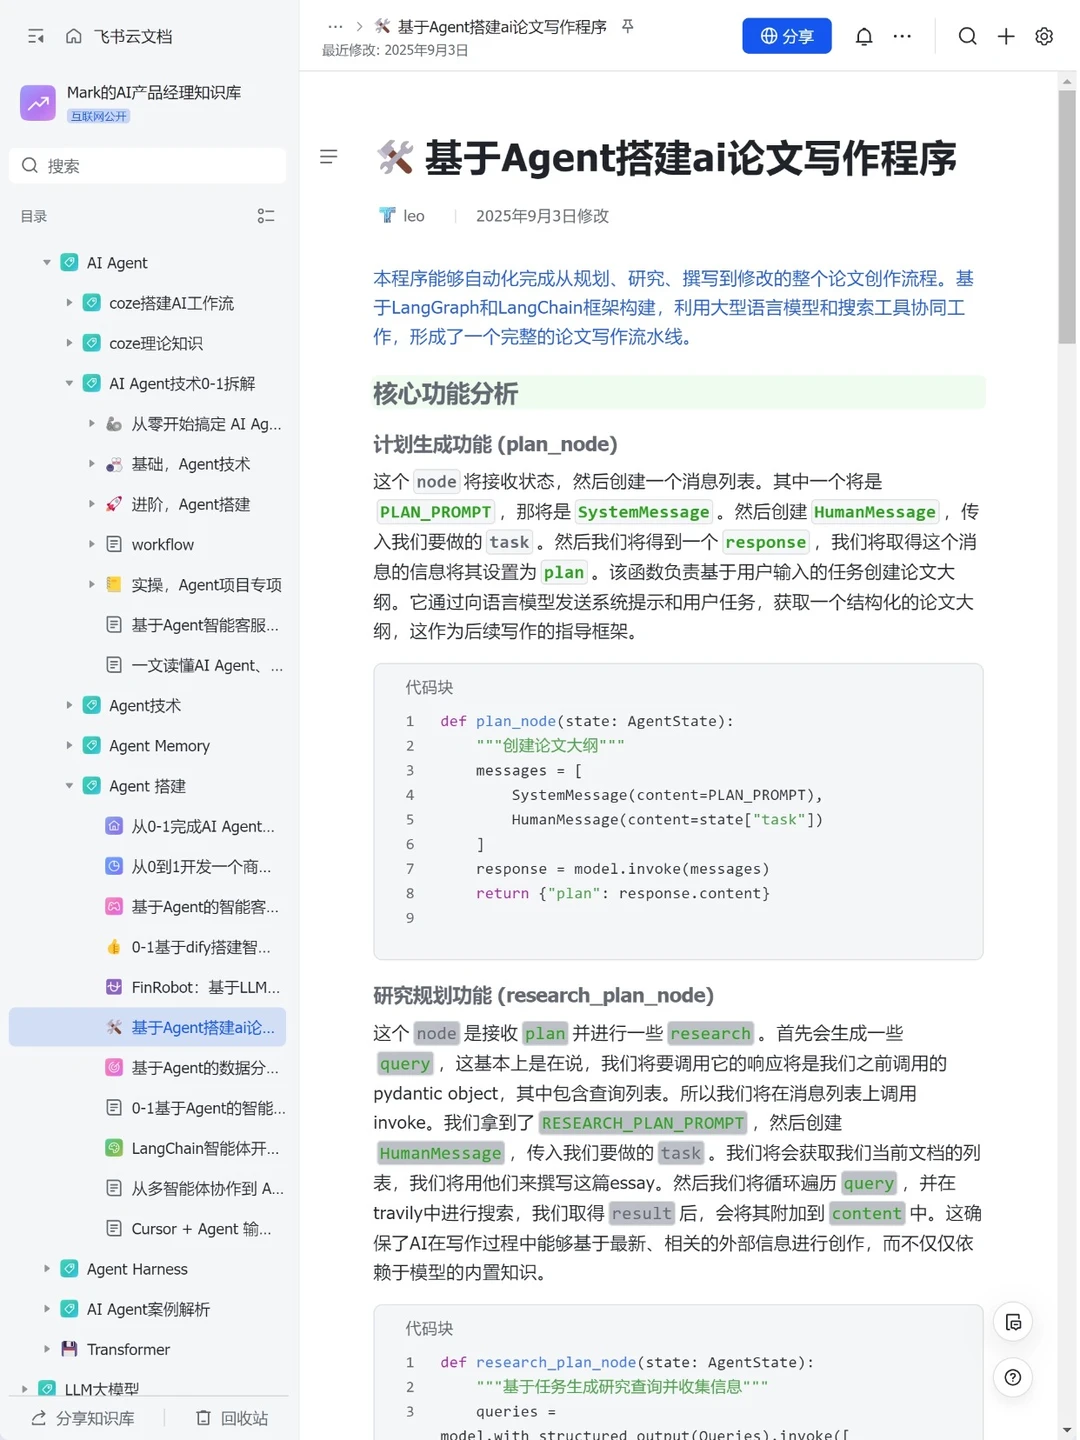Viewport: 1080px width, 1440px height.
Task: Click 基于Agent搭建ai论文写作程序 breadcrumb title
Action: (502, 27)
